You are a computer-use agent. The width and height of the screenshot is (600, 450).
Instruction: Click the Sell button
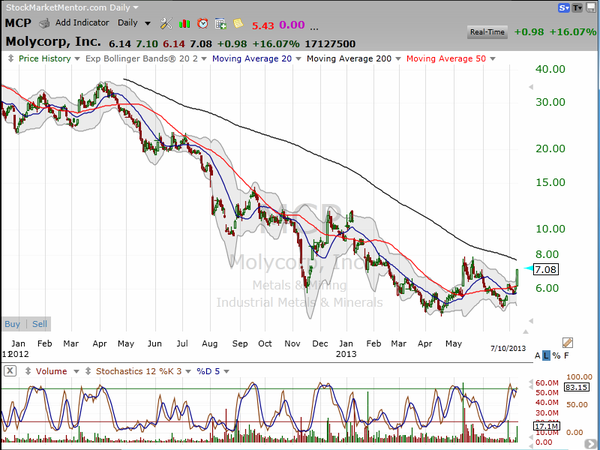tap(39, 324)
